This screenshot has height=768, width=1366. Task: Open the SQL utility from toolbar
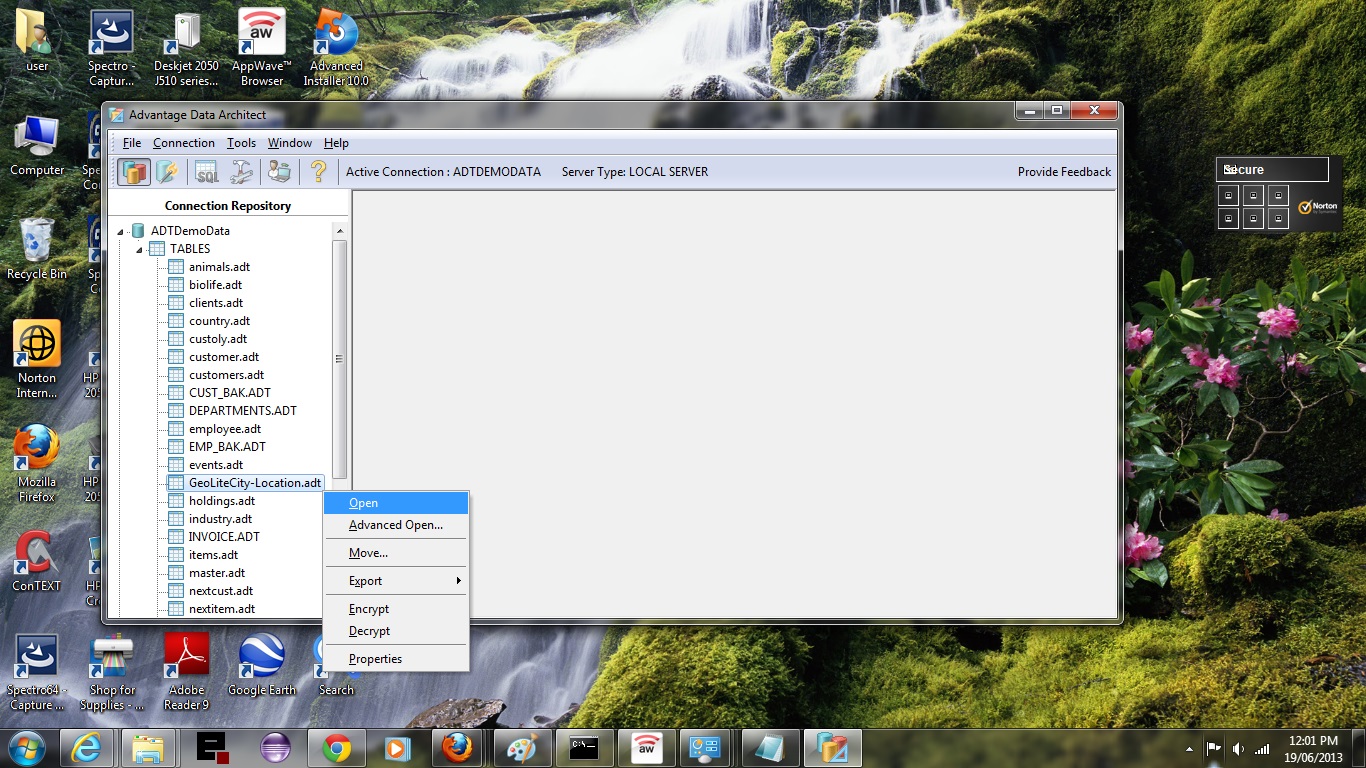pyautogui.click(x=207, y=172)
